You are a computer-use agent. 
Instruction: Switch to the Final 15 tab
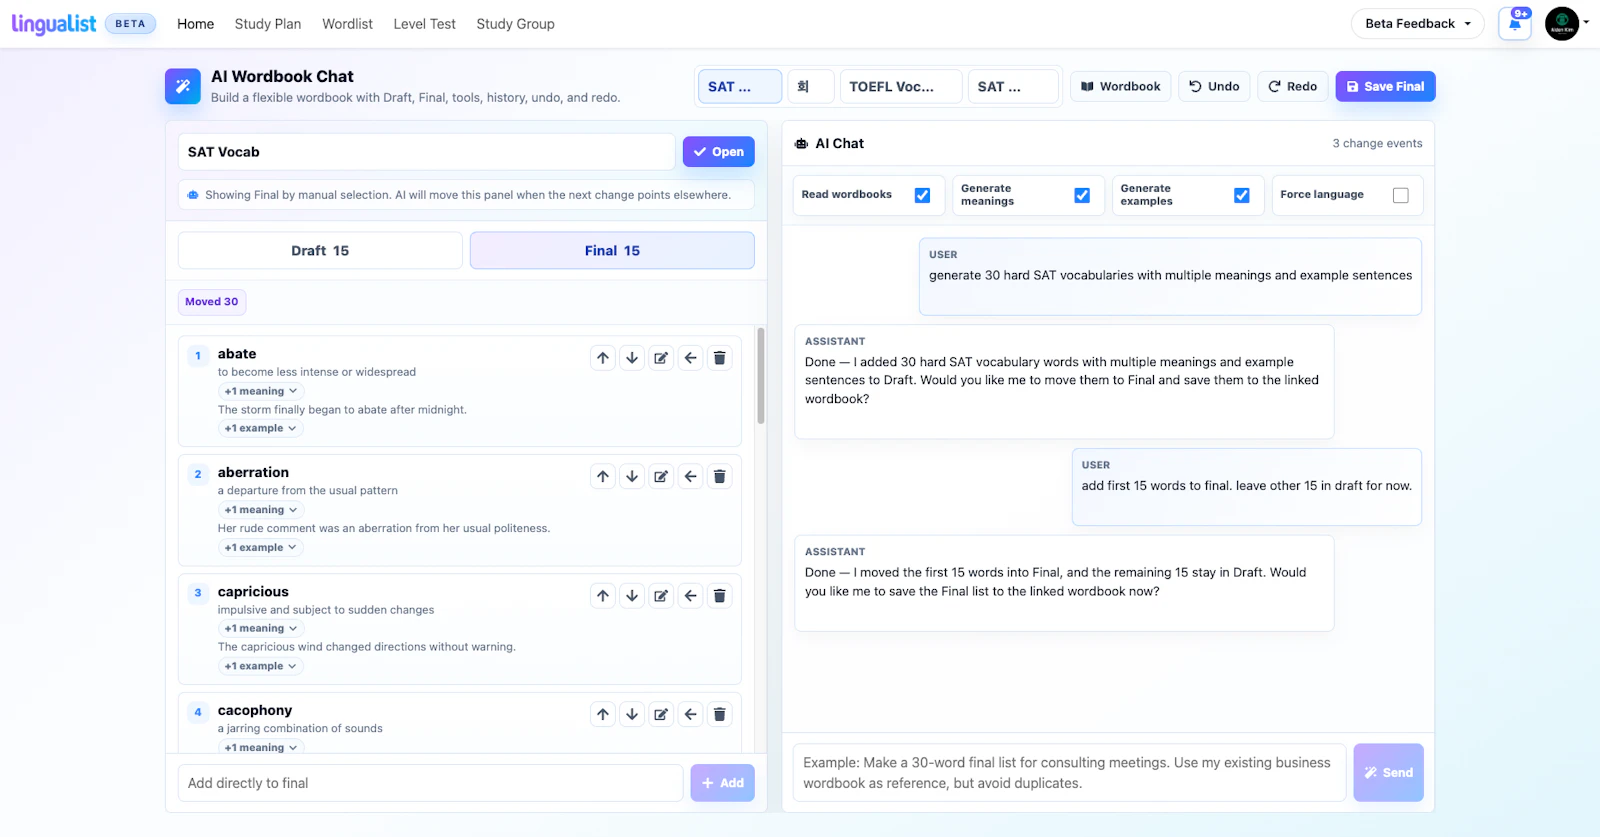coord(612,251)
